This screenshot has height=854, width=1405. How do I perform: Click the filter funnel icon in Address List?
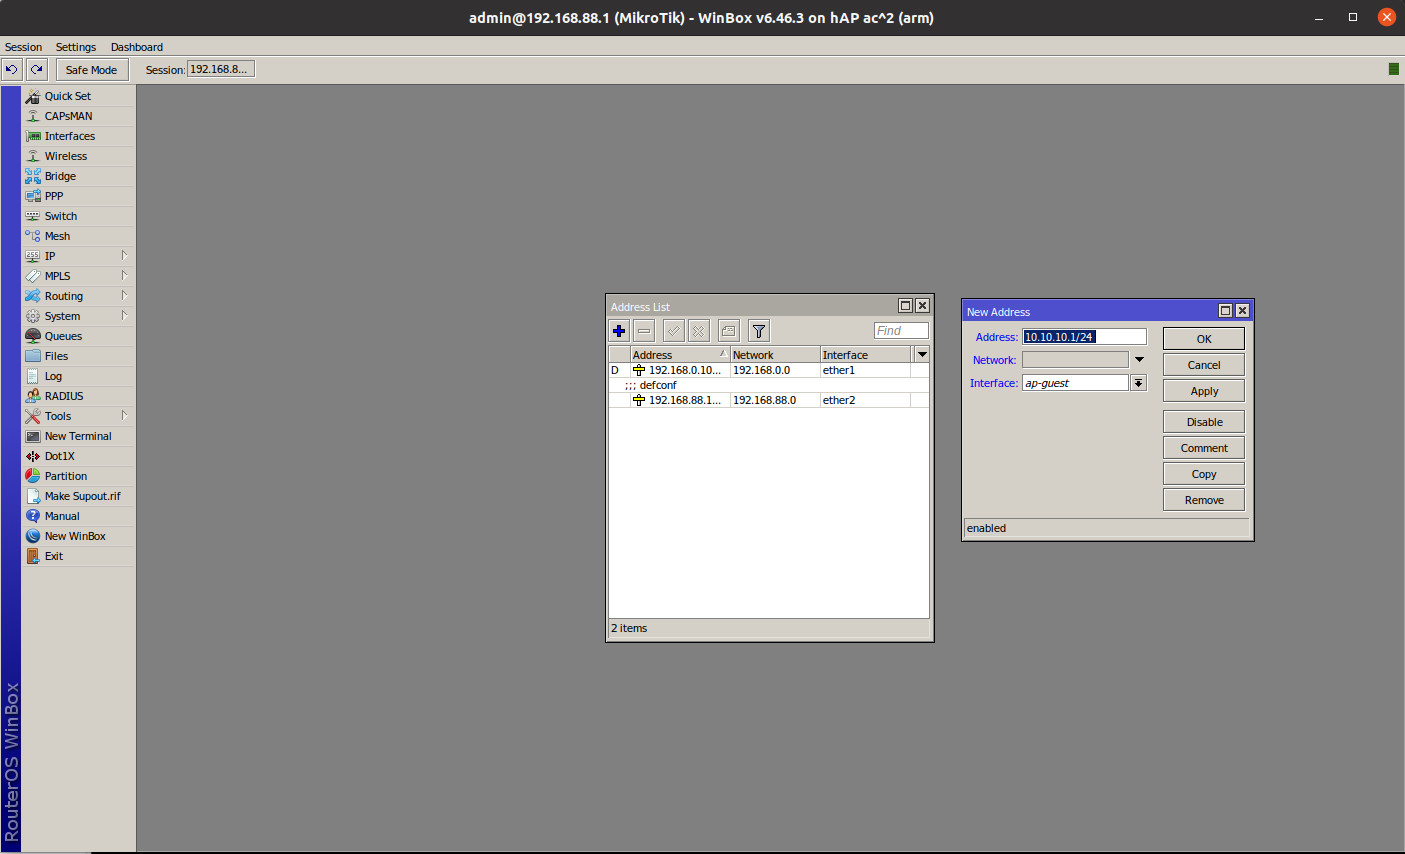coord(759,331)
